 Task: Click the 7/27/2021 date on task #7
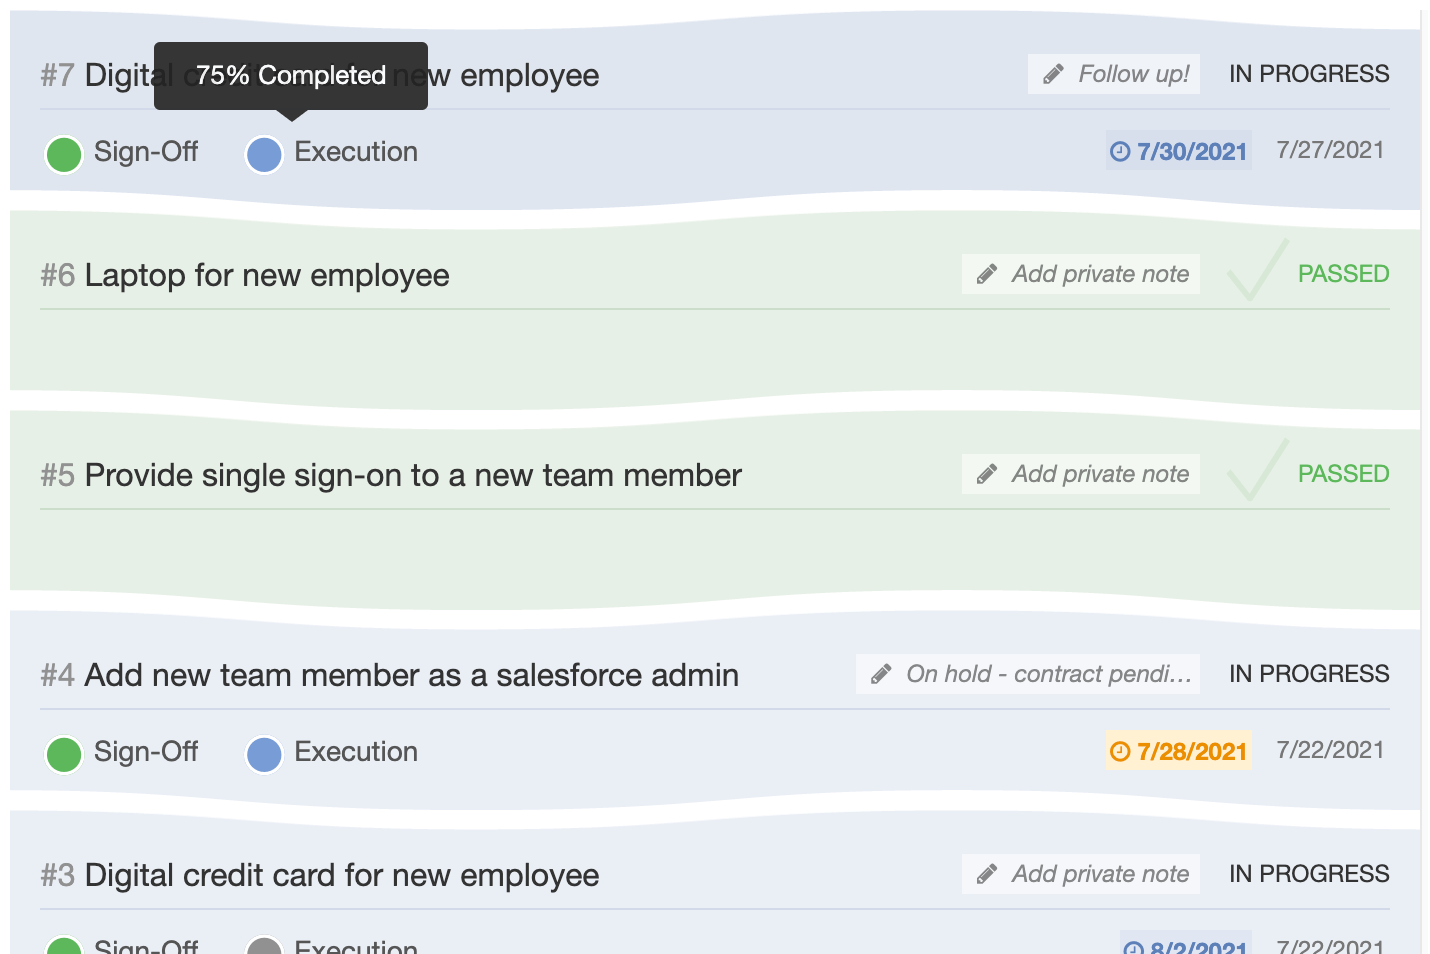[1330, 149]
